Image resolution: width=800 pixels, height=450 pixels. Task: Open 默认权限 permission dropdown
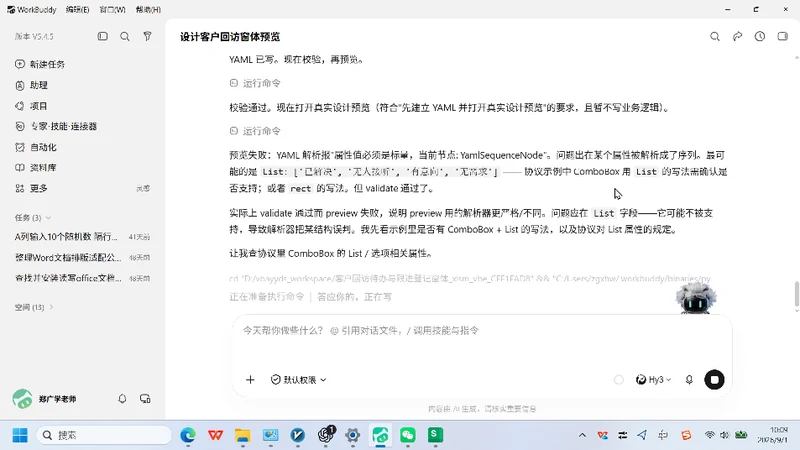click(298, 380)
